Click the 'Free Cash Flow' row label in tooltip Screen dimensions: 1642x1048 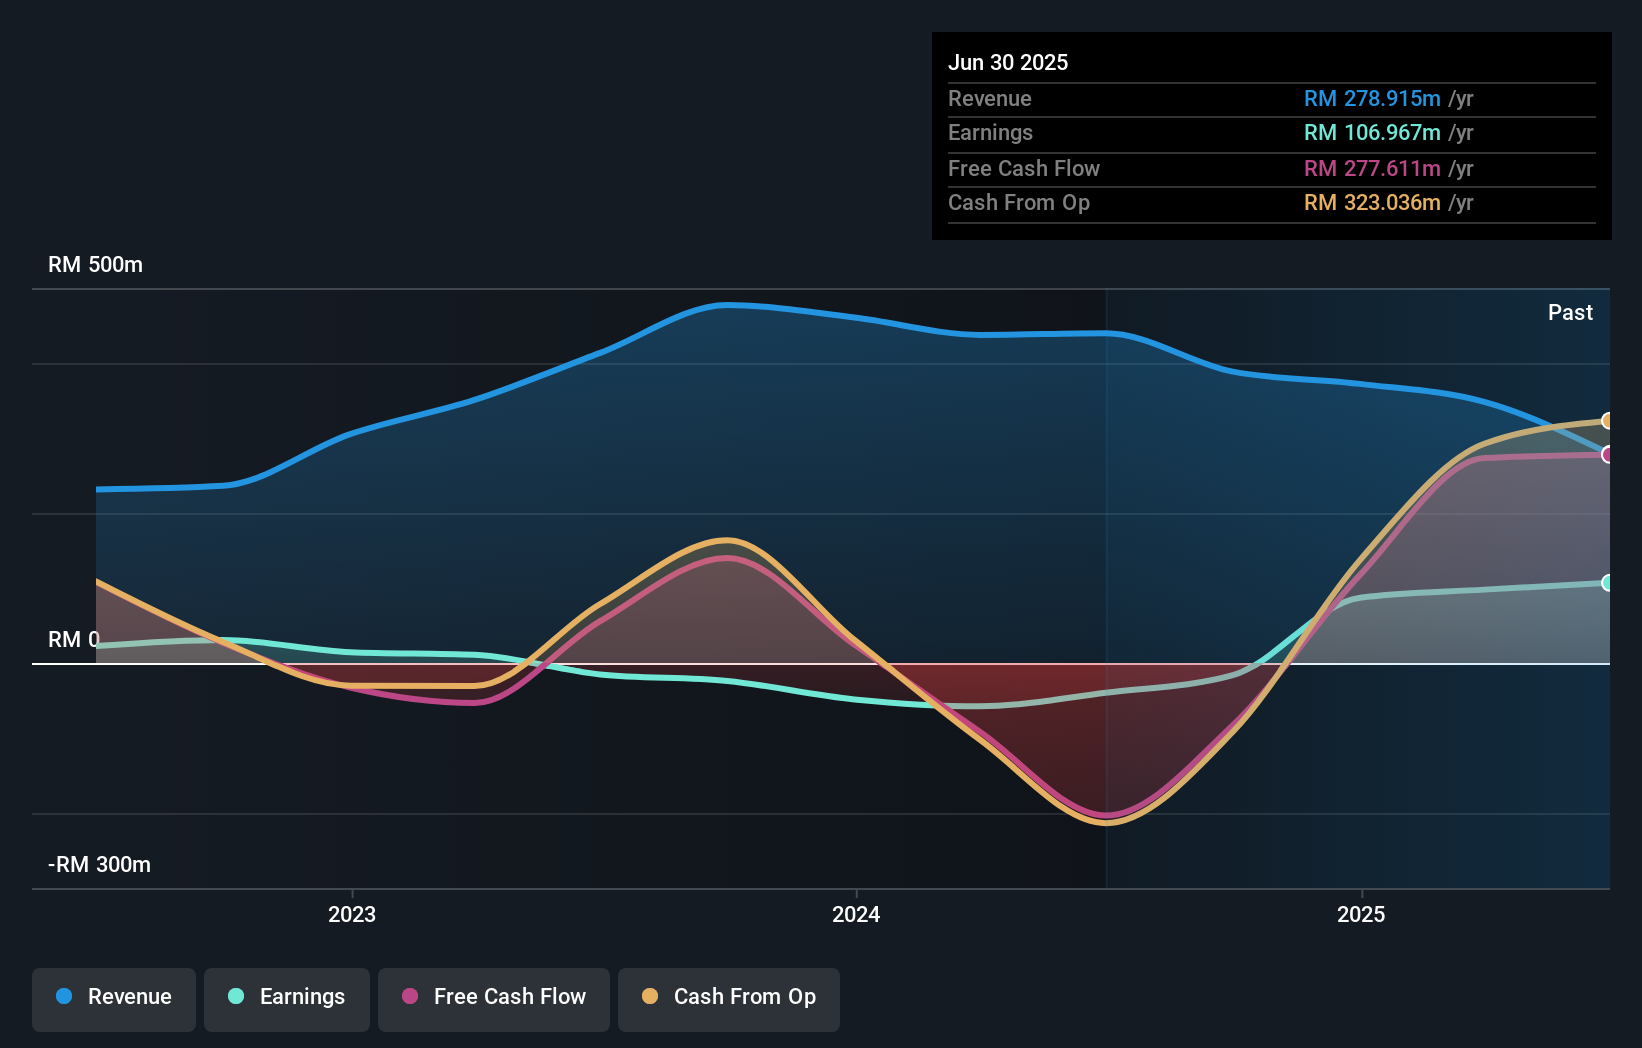point(1024,169)
